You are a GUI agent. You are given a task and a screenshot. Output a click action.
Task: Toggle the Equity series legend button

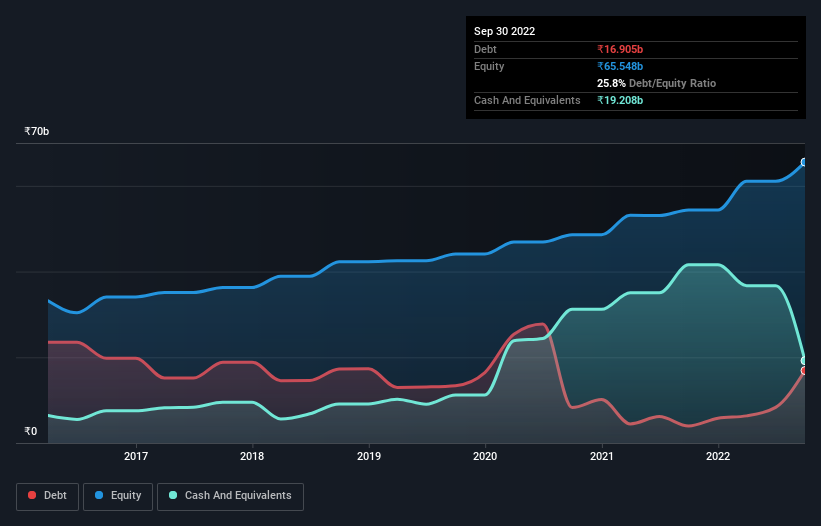118,496
